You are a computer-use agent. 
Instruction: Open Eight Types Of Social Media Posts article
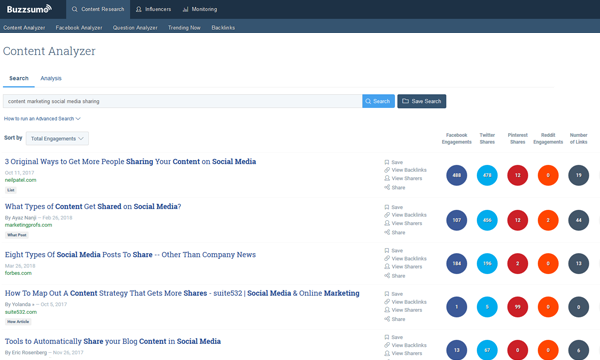[x=130, y=255]
